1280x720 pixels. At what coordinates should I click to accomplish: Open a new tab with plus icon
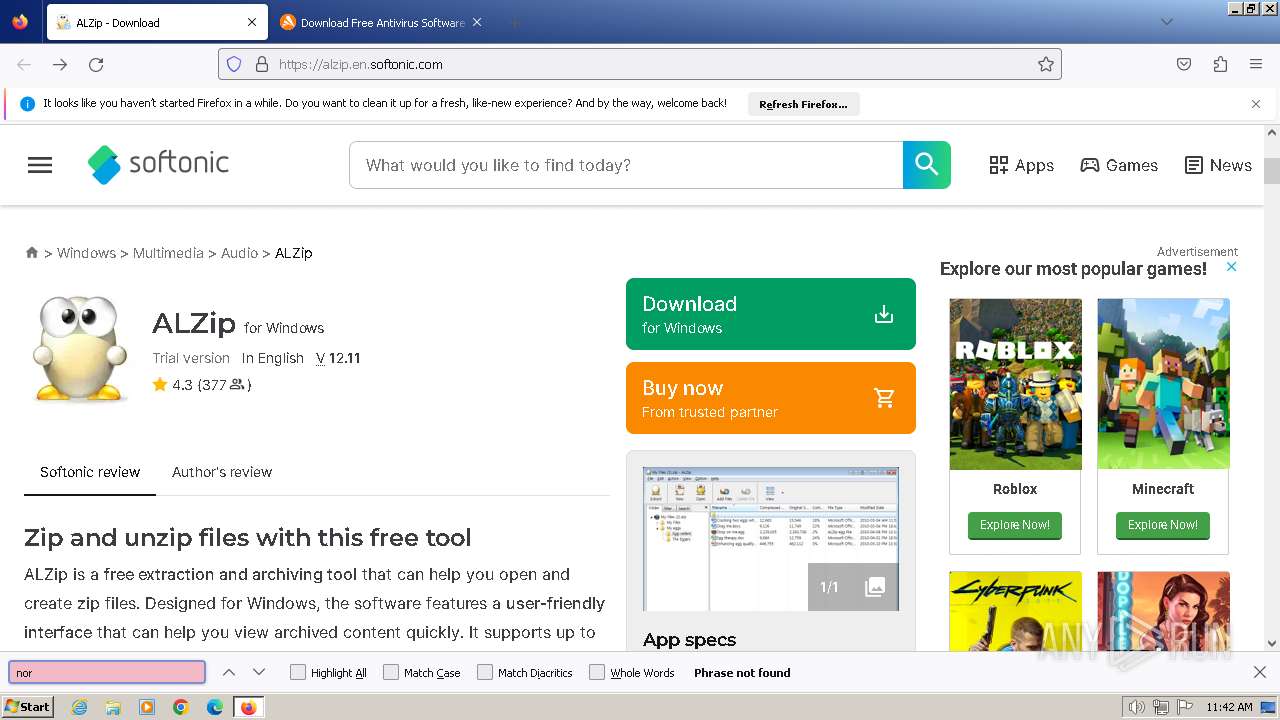coord(514,22)
